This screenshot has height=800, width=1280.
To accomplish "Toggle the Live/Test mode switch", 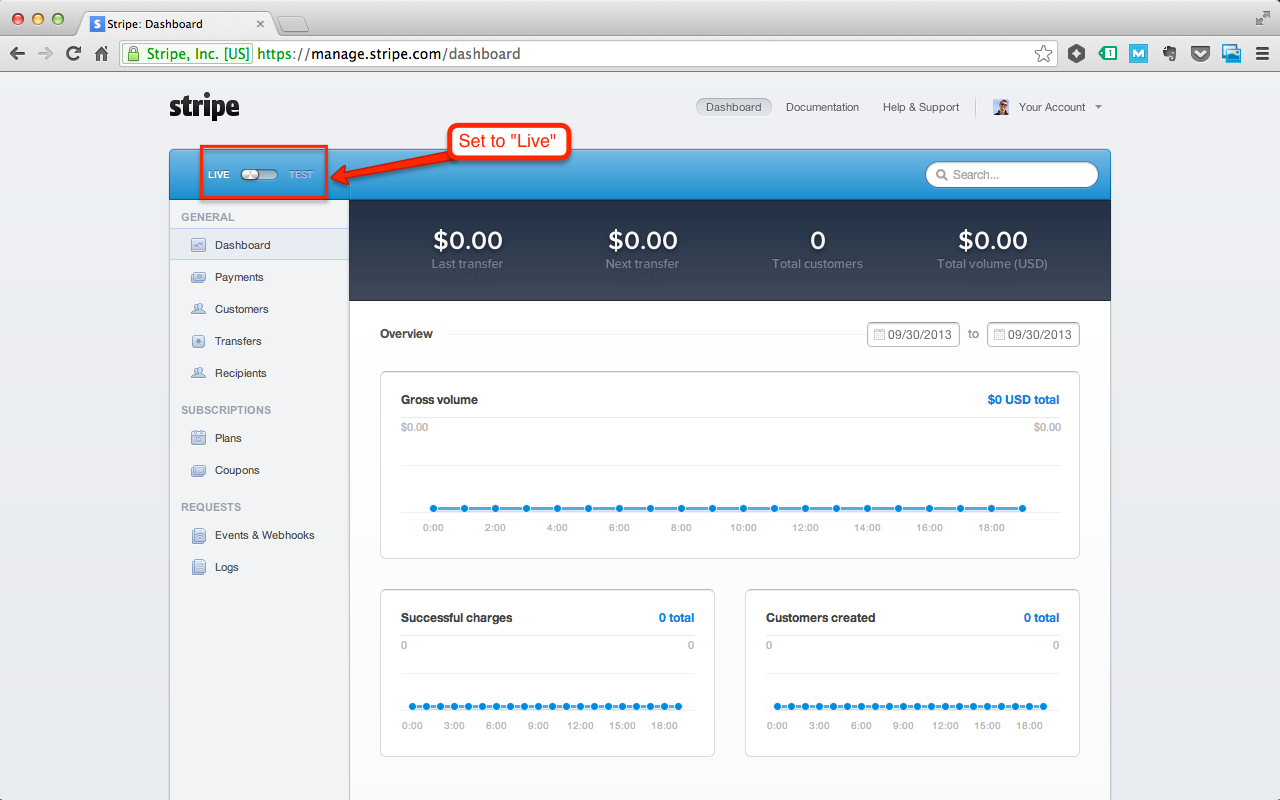I will pyautogui.click(x=259, y=175).
